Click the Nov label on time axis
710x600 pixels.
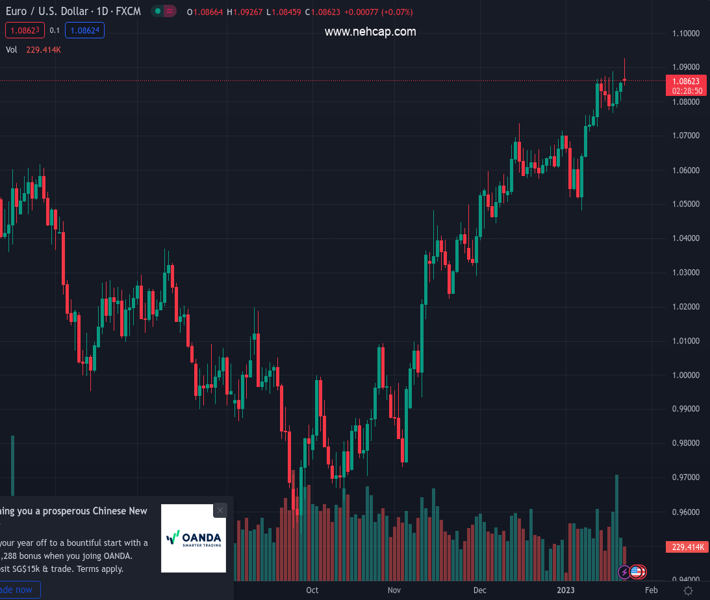394,590
